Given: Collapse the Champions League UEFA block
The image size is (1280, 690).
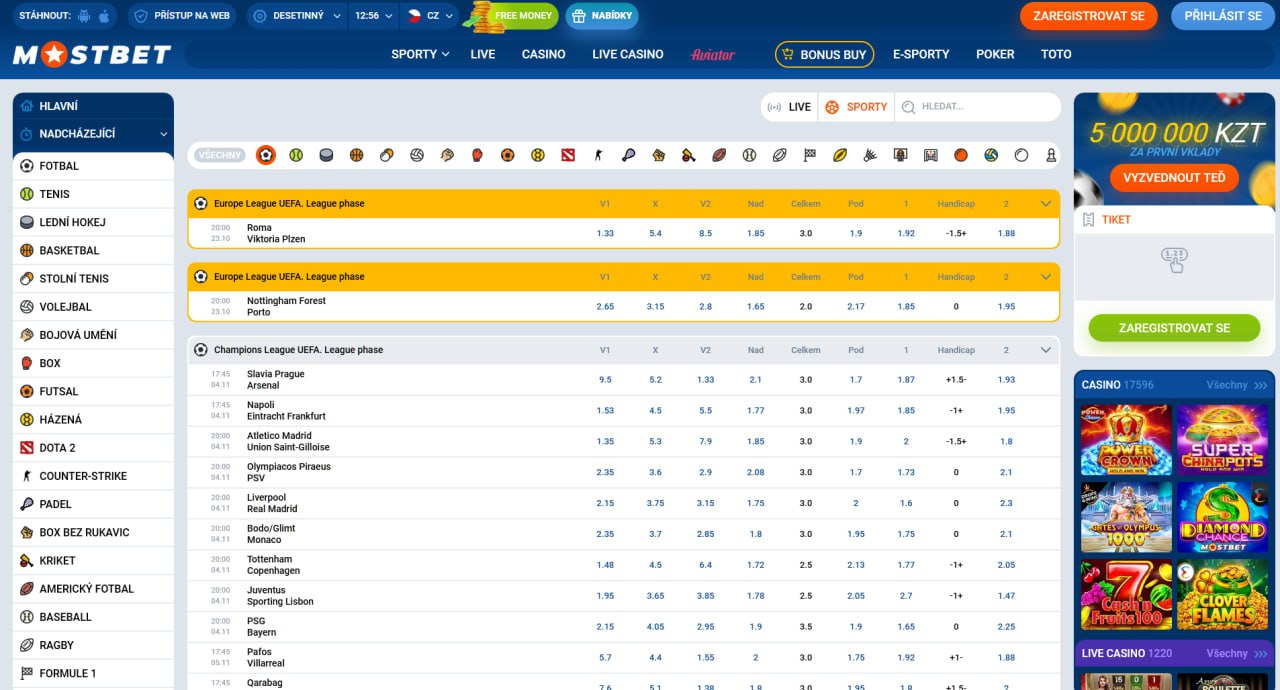Looking at the screenshot, I should 1046,350.
